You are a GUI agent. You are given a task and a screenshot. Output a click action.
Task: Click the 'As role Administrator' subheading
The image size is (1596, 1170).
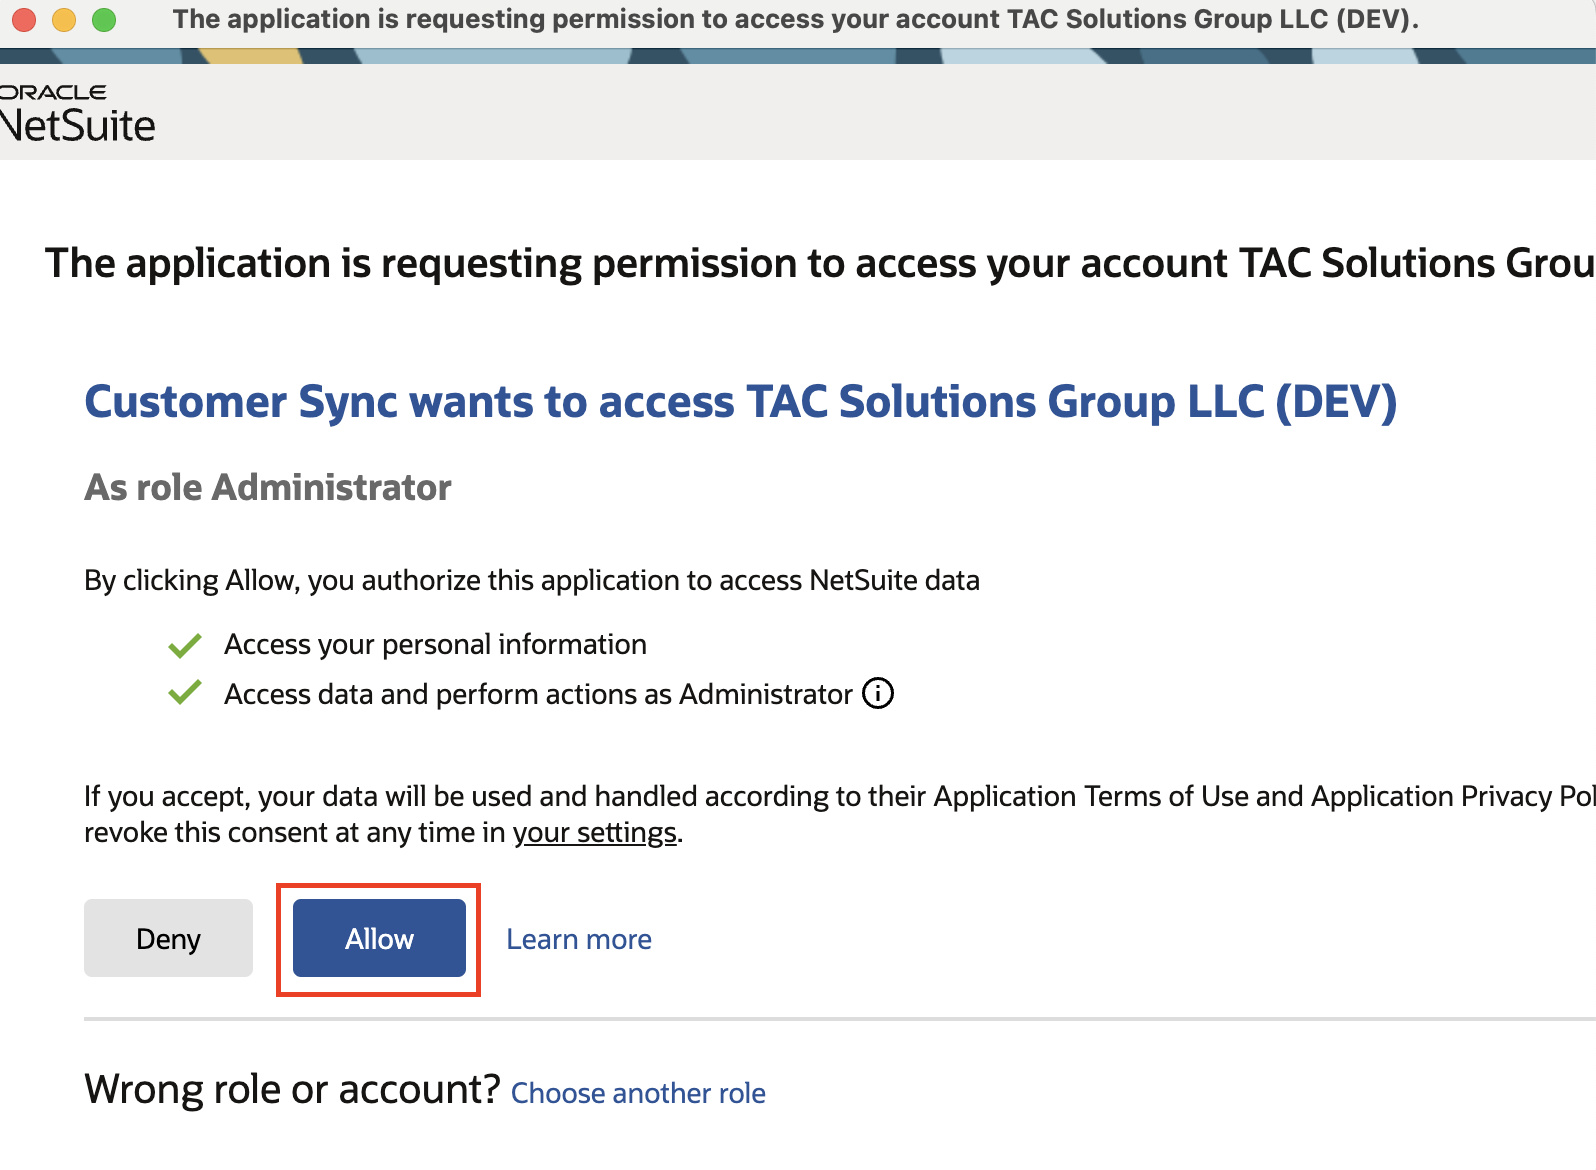268,488
